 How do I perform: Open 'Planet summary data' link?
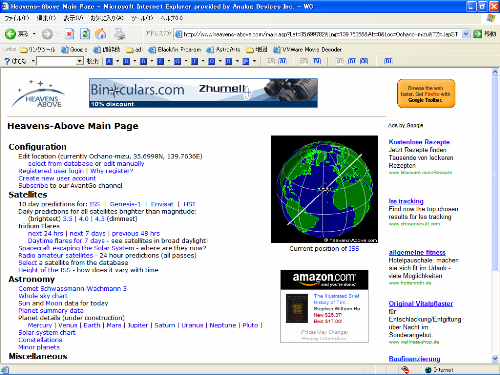coord(51,311)
